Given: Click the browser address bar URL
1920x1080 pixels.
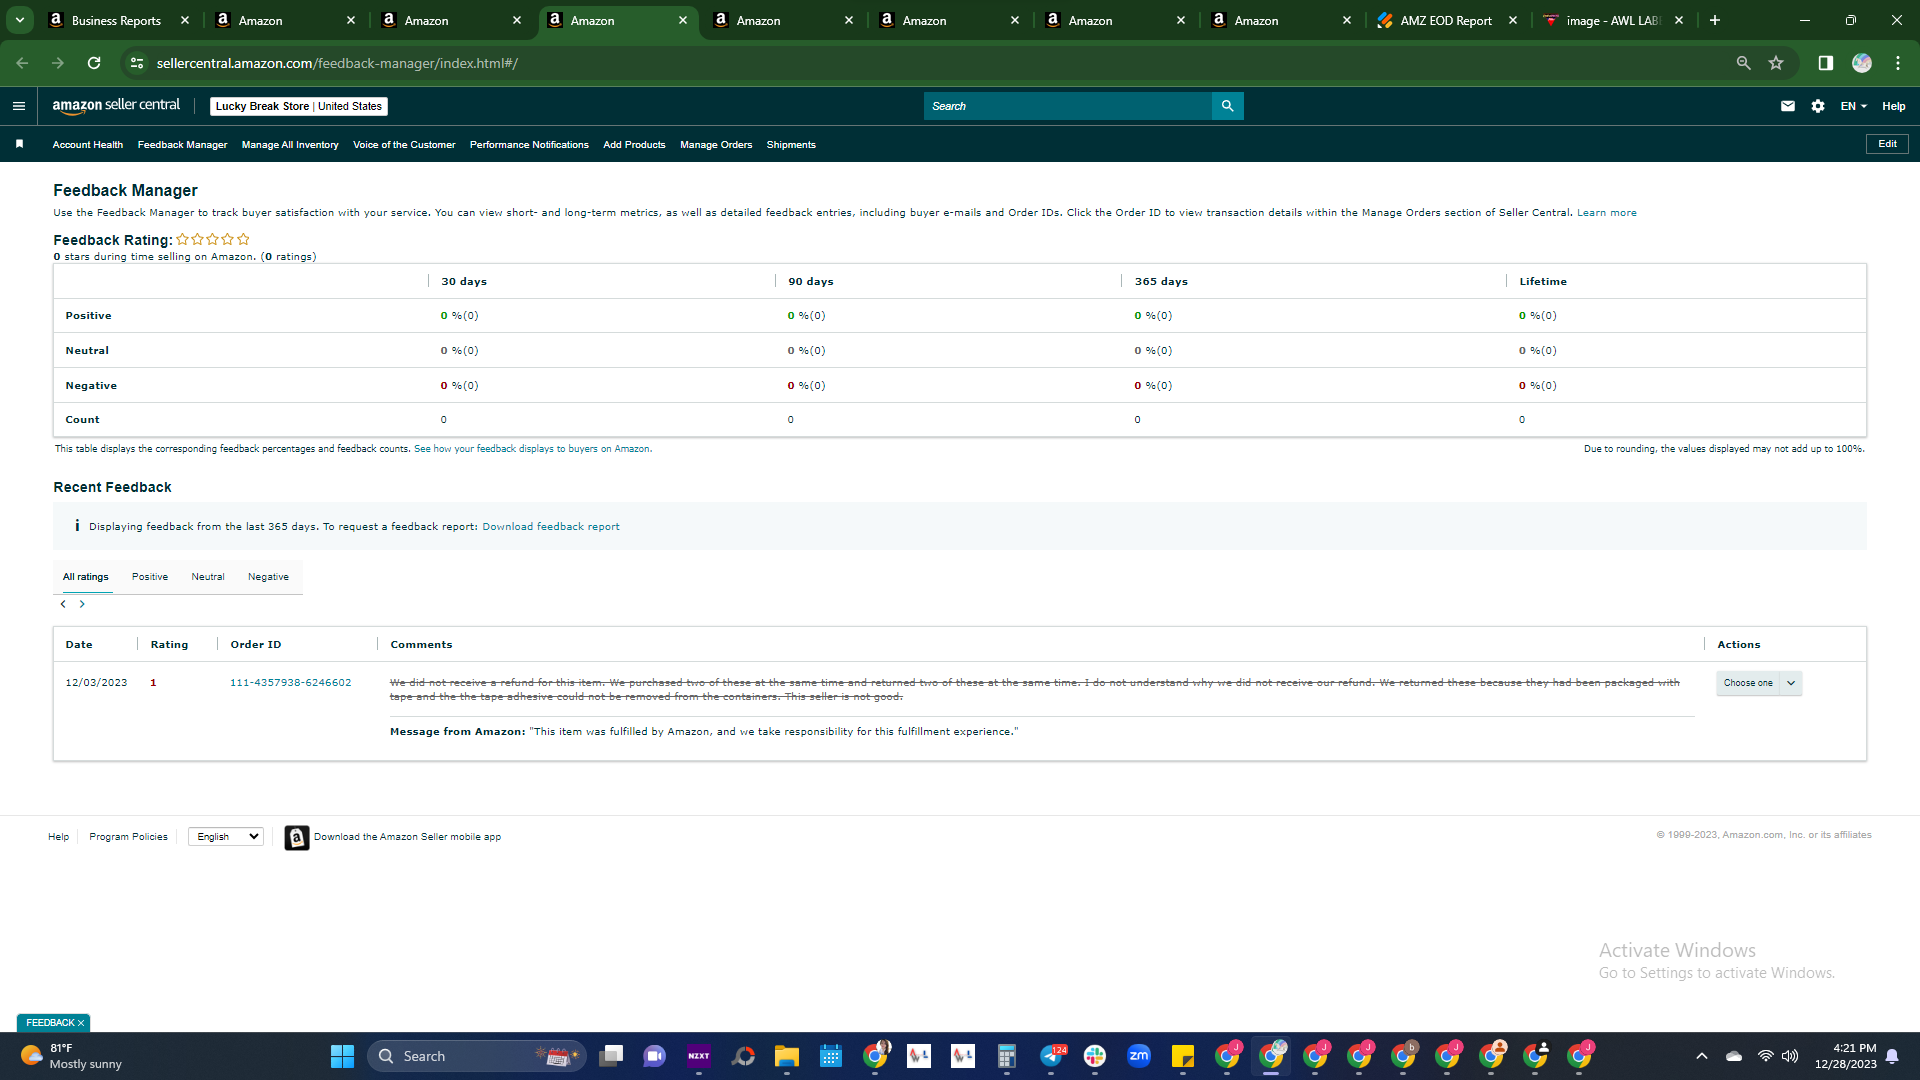Looking at the screenshot, I should coord(337,63).
